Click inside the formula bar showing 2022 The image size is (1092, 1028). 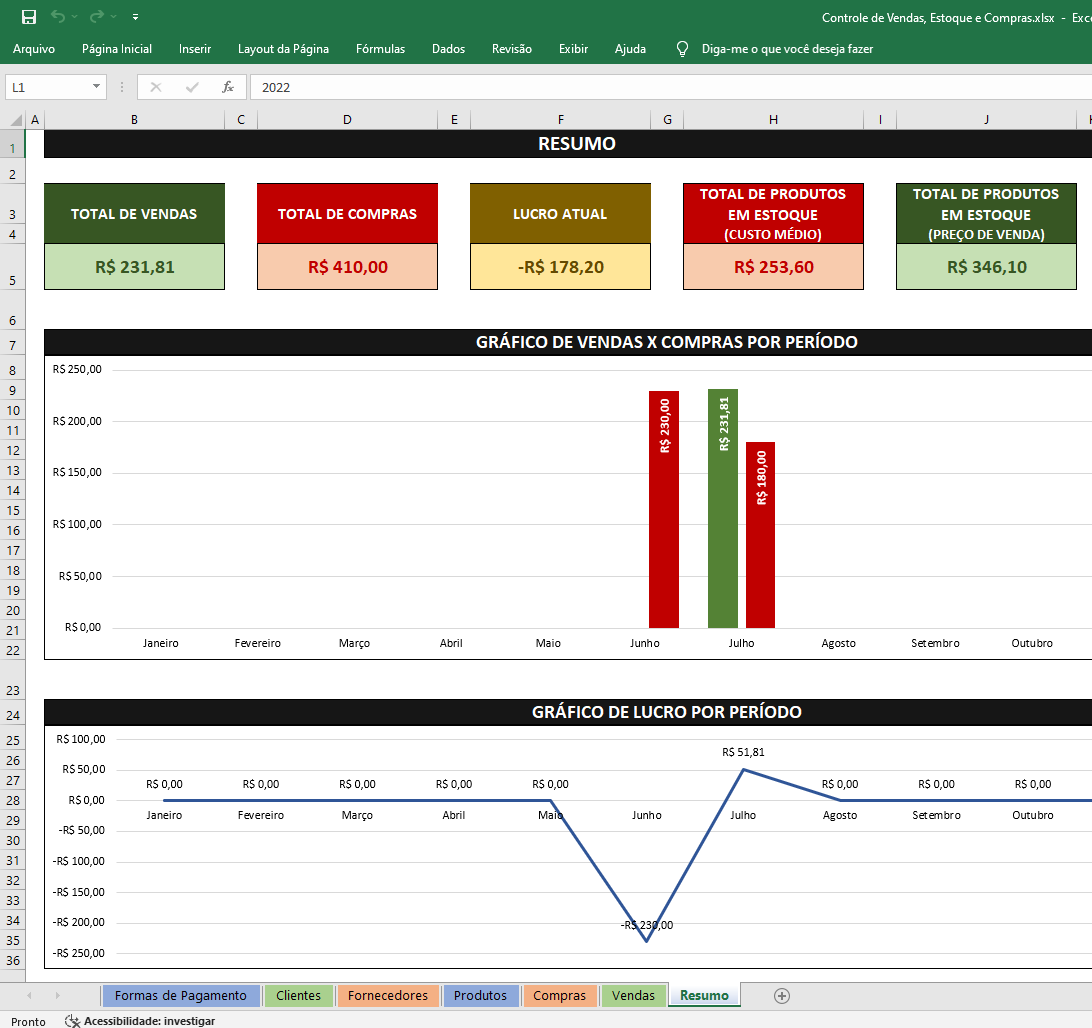(600, 87)
